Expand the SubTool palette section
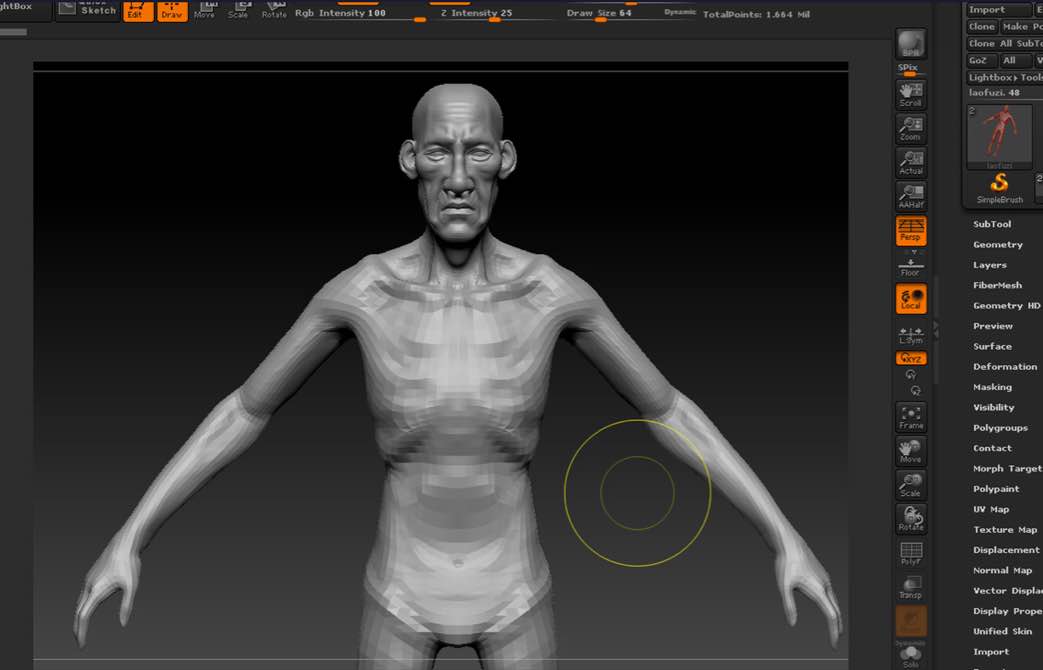This screenshot has height=670, width=1043. click(x=992, y=224)
